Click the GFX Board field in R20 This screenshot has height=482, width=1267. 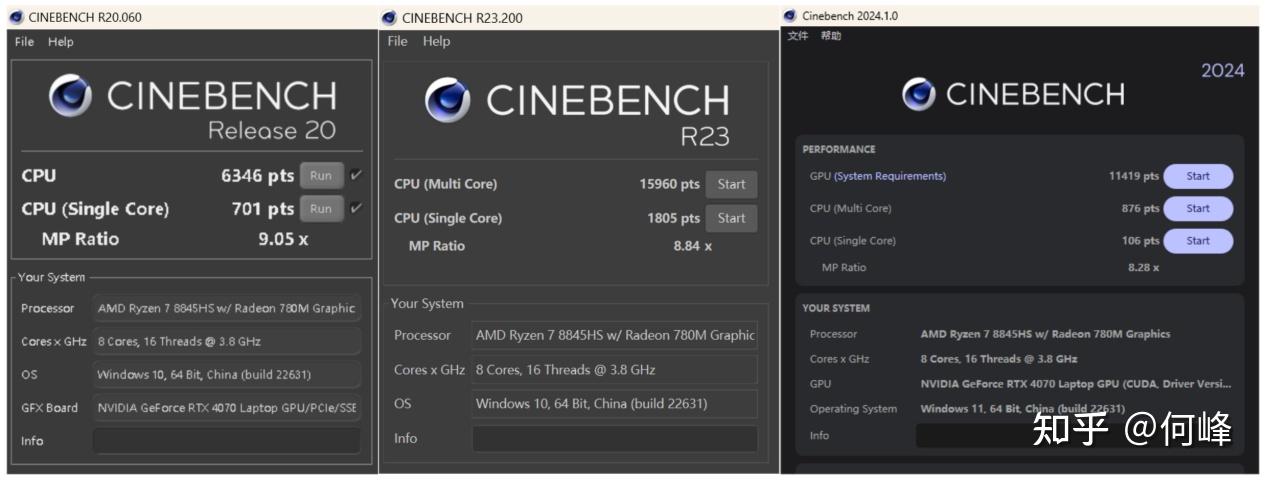pos(227,408)
